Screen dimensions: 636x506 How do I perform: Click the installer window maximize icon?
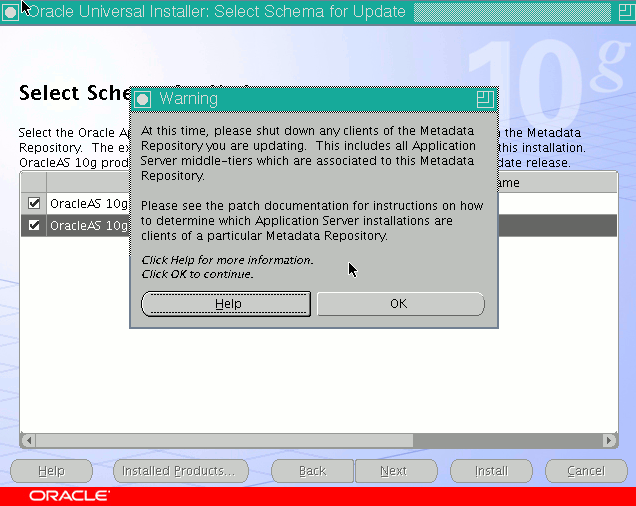627,12
